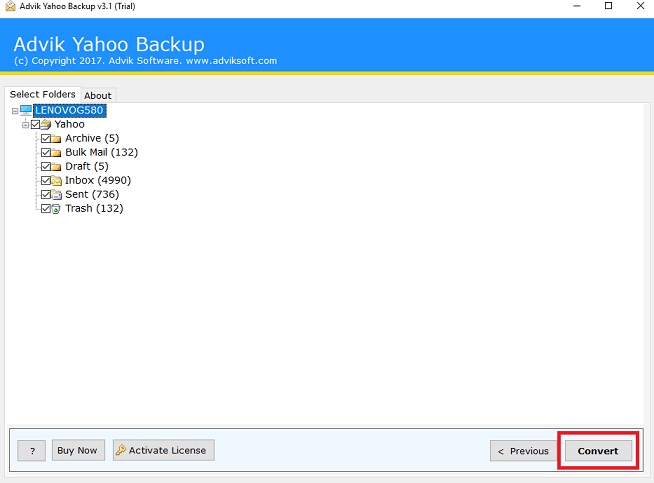
Task: Uncheck the Sent (736) checkbox
Action: [46, 194]
